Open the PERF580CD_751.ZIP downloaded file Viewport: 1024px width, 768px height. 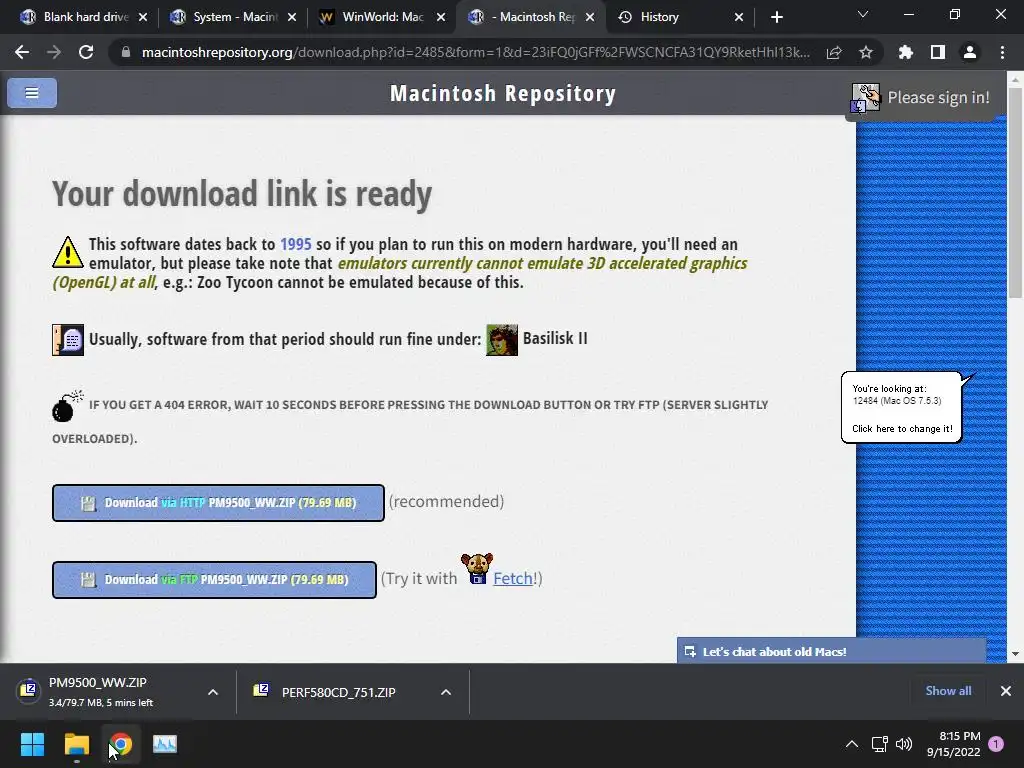[x=339, y=692]
